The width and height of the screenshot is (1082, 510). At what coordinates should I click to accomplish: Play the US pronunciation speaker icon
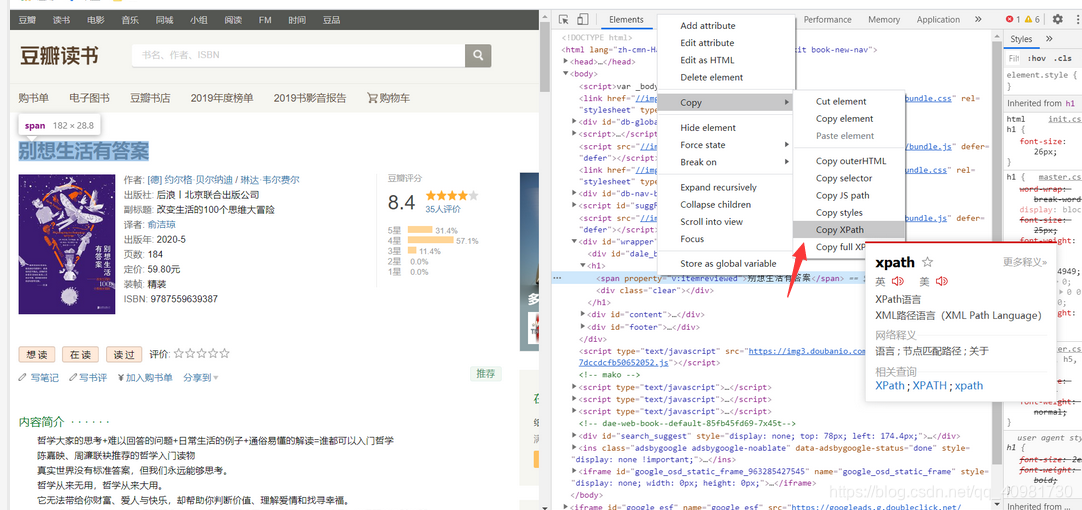tap(942, 282)
